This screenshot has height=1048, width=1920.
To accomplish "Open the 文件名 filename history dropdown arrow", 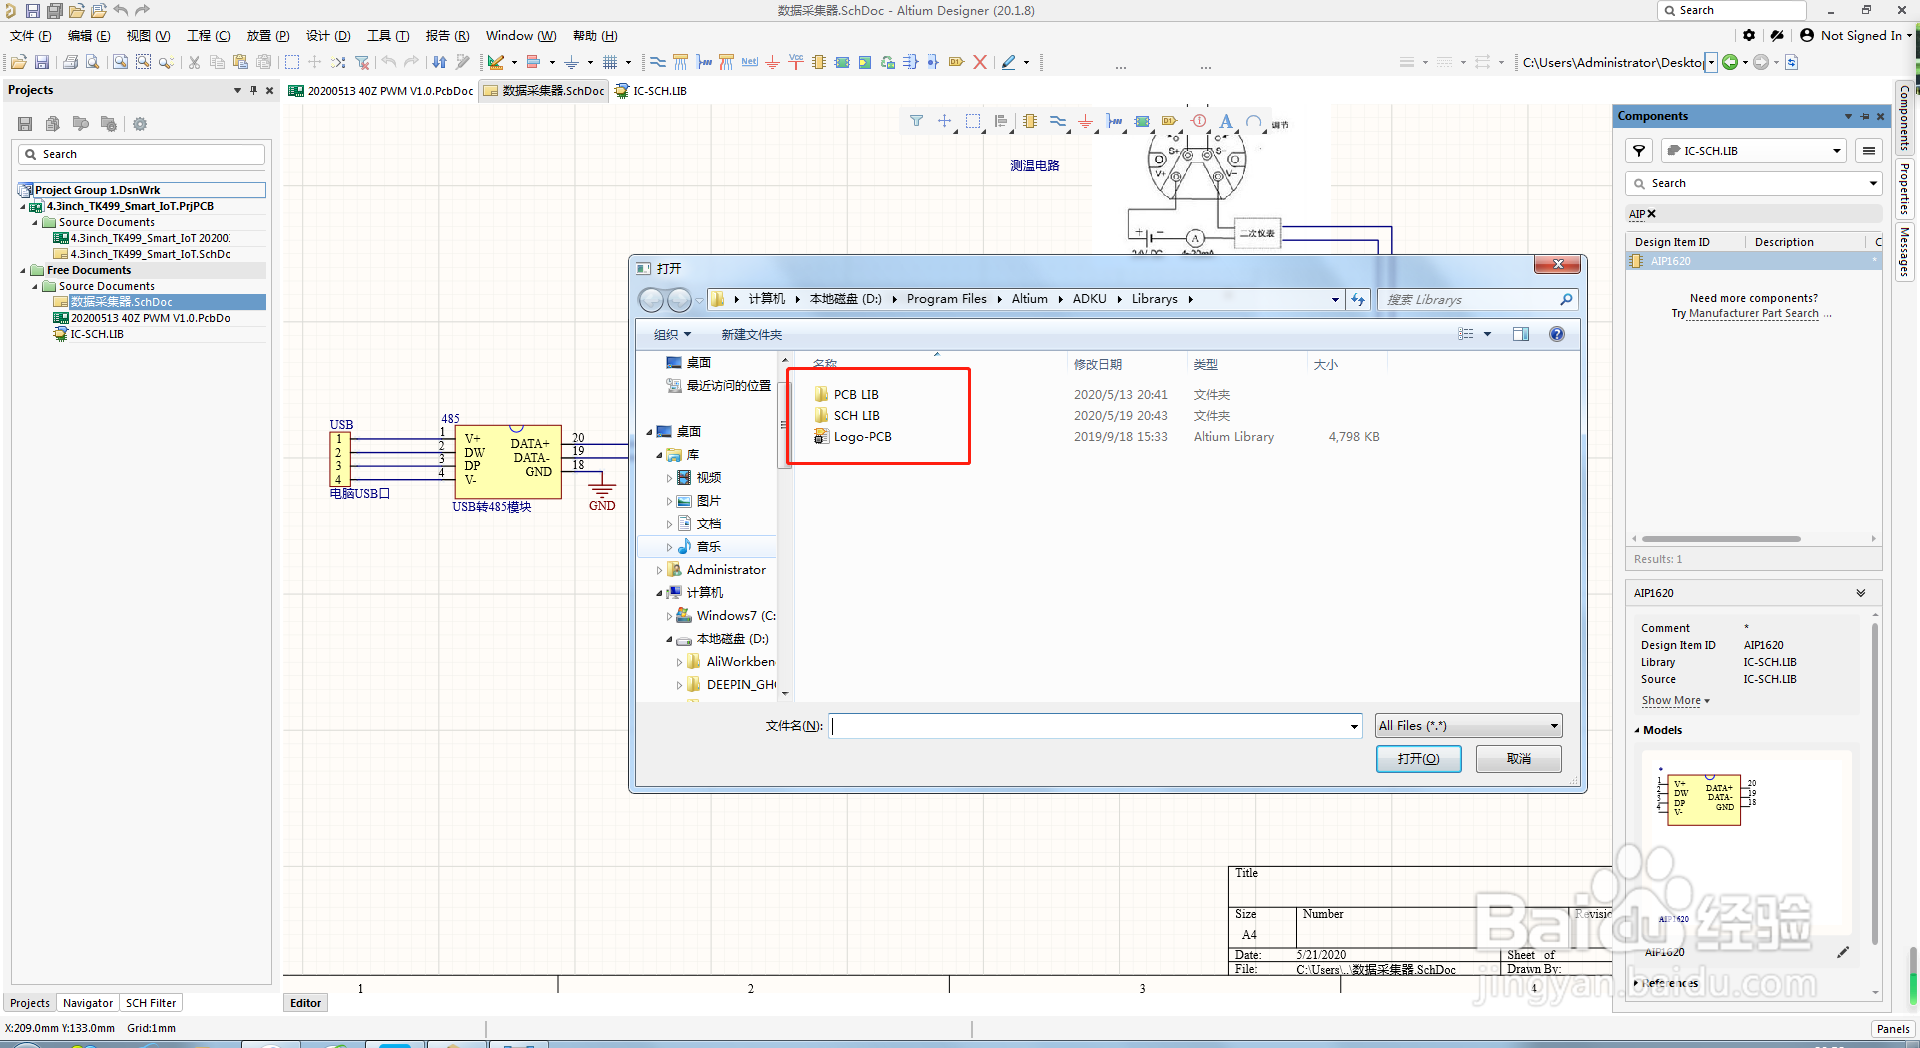I will click(1354, 726).
